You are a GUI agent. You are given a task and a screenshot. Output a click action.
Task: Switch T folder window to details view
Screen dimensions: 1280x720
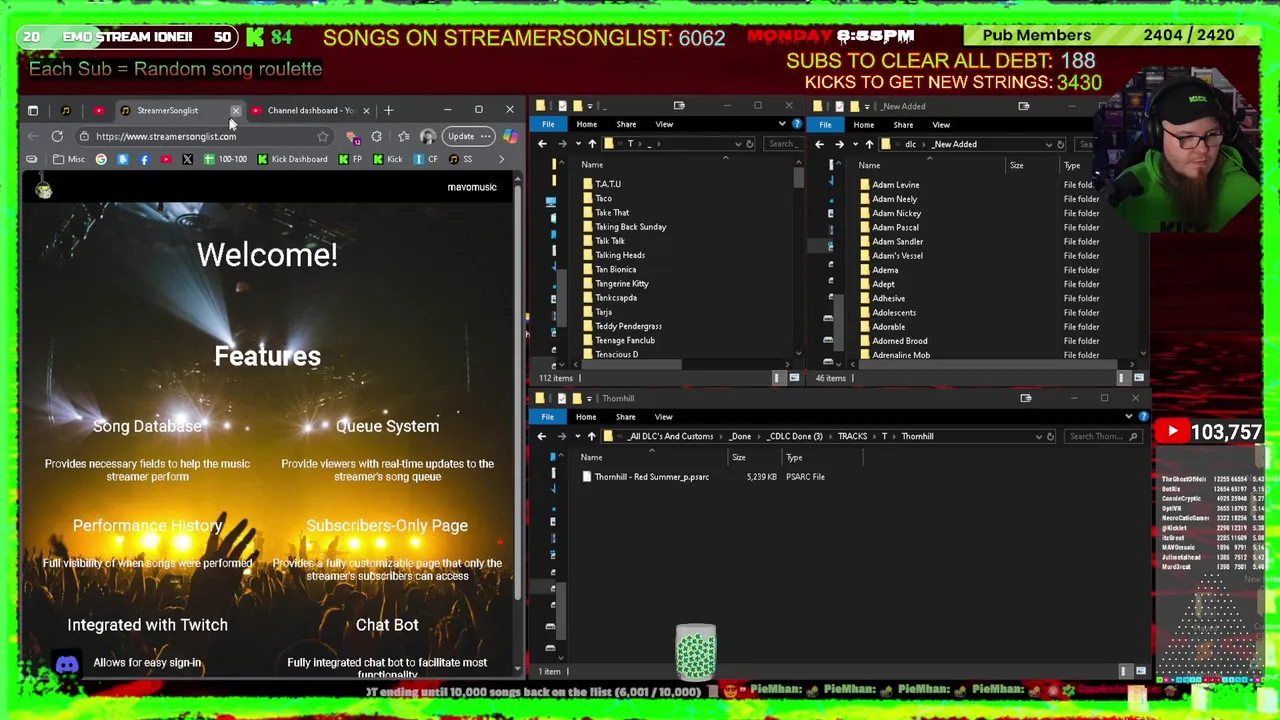777,378
